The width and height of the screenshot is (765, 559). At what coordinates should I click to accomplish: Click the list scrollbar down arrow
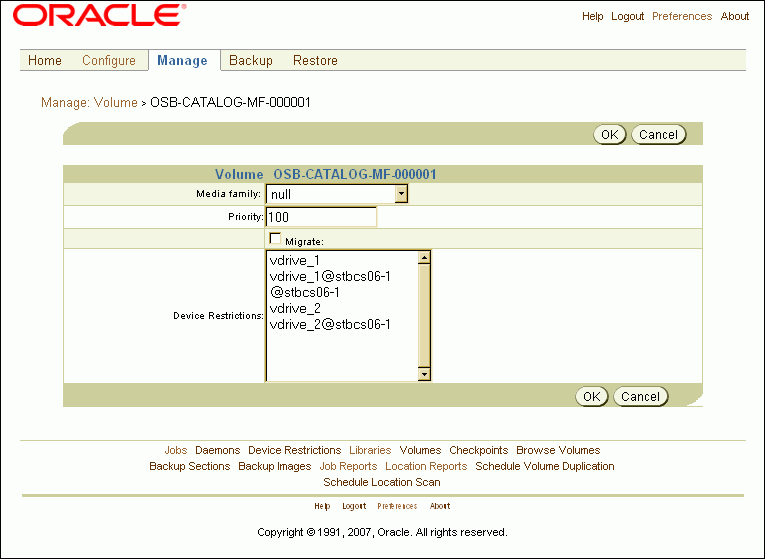[x=424, y=374]
